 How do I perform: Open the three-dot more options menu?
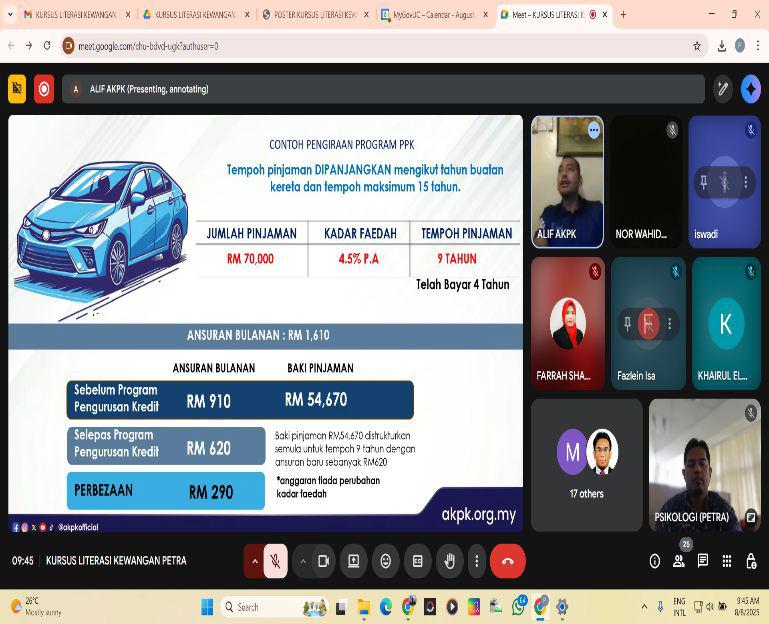477,561
